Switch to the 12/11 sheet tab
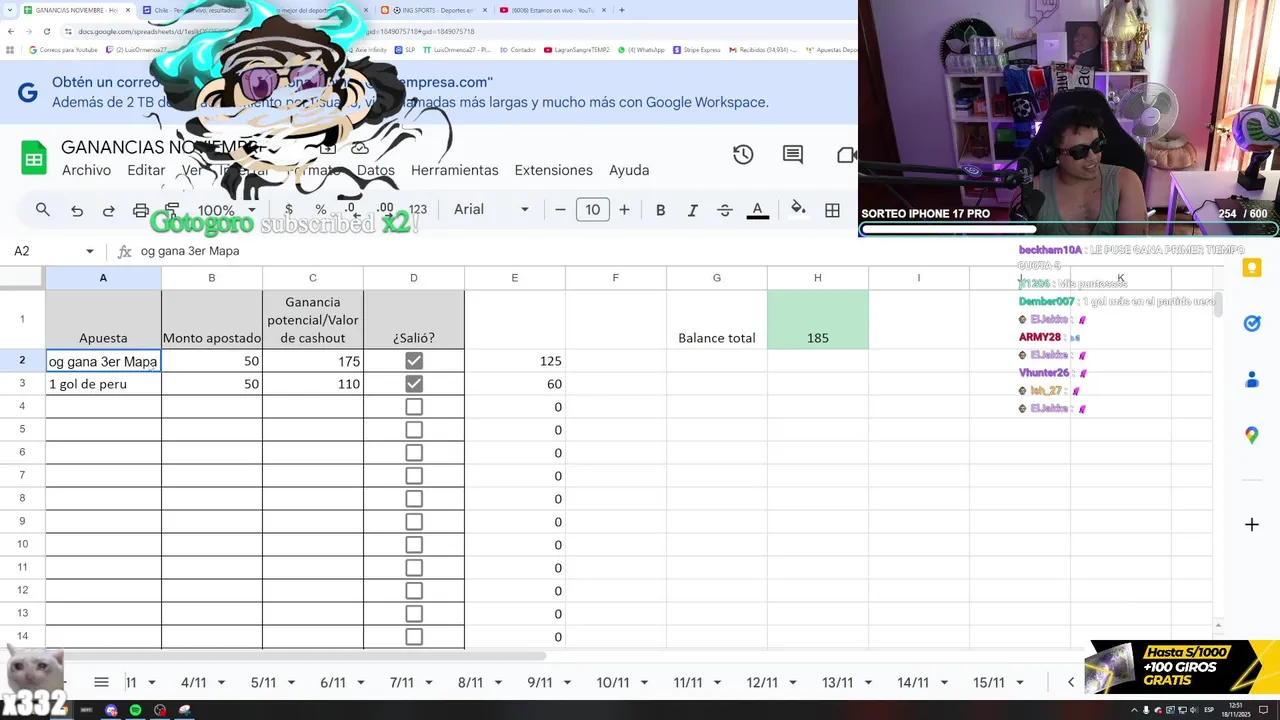 click(762, 683)
